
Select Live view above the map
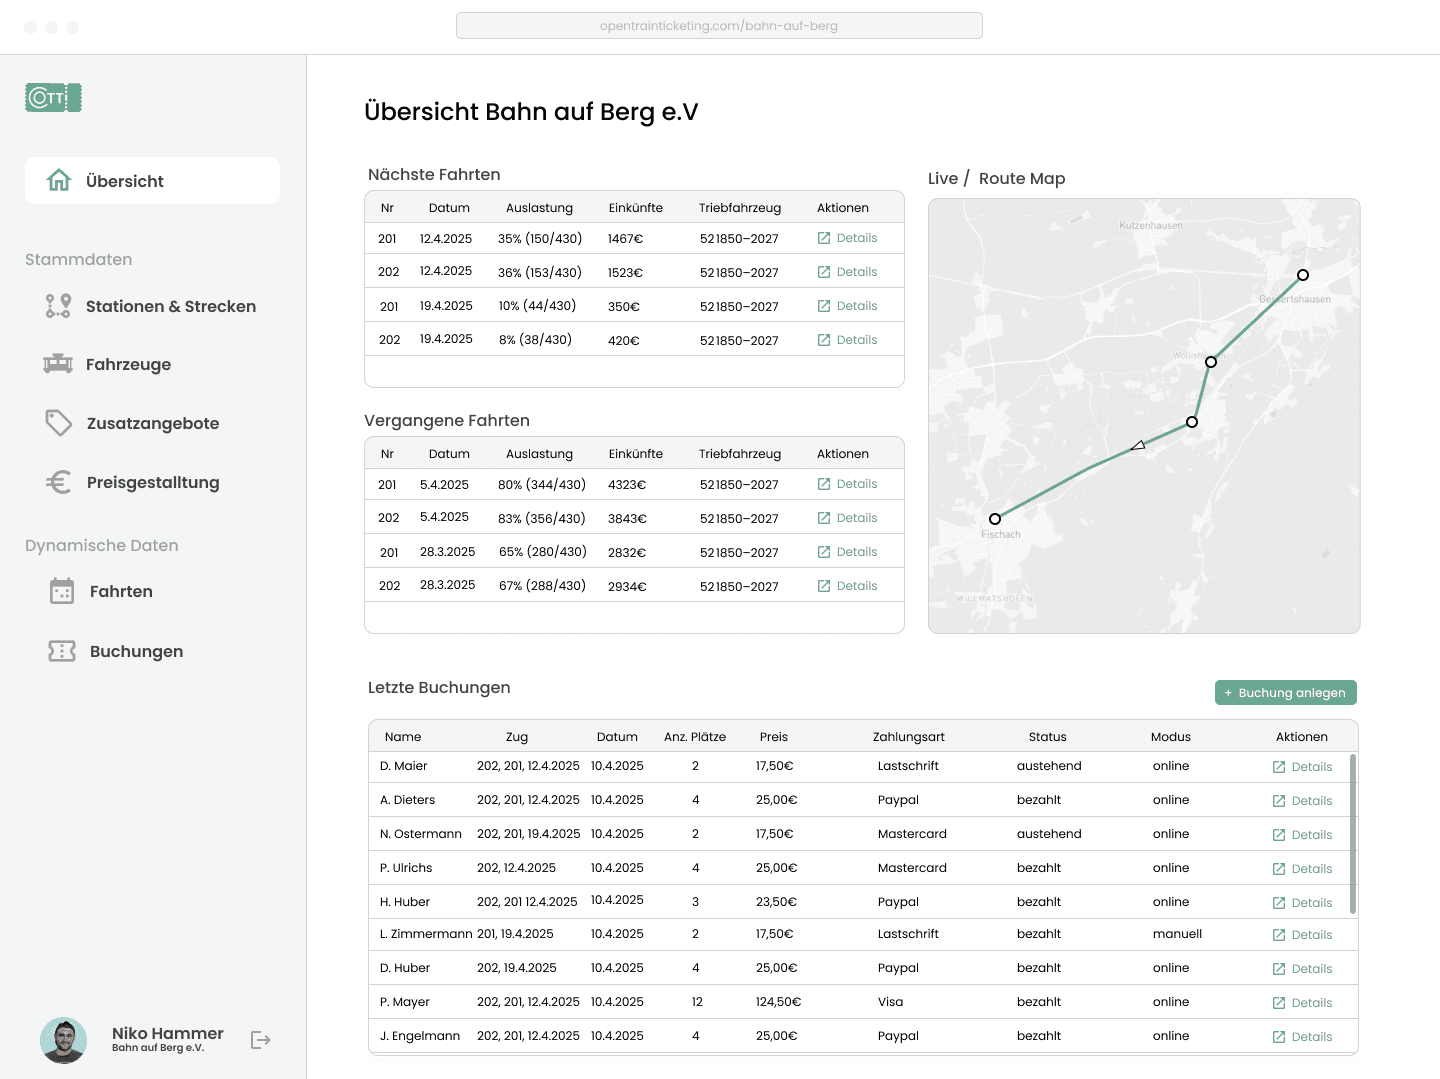[942, 178]
